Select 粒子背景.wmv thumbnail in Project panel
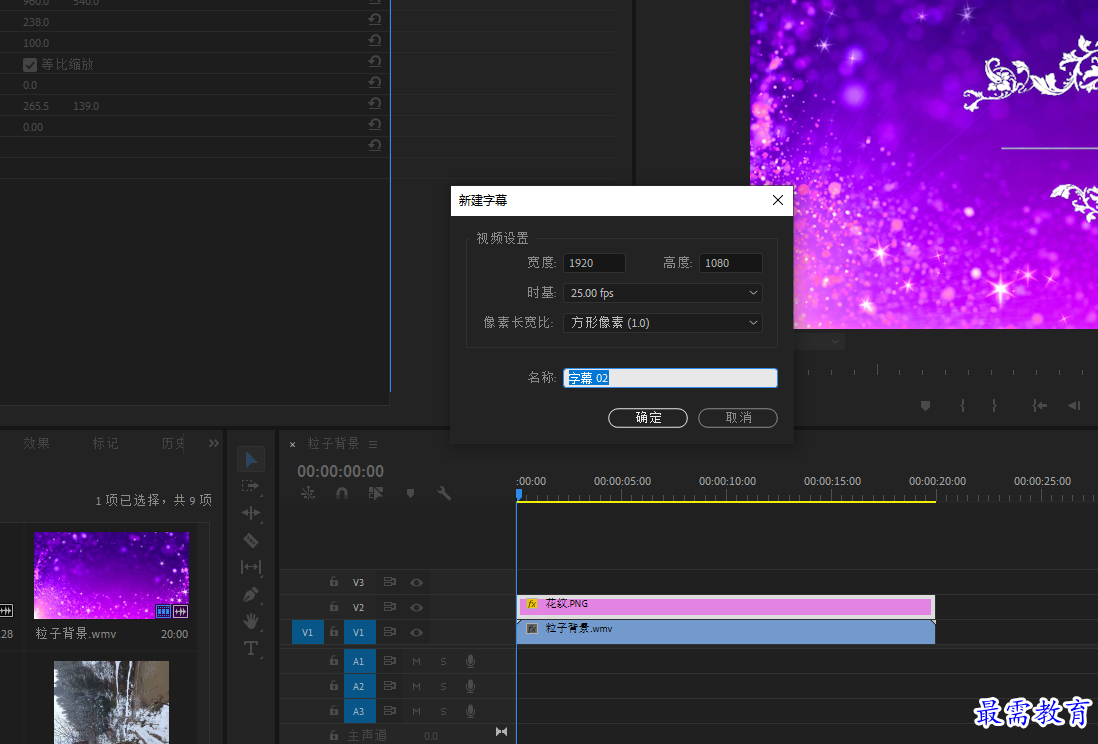The height and width of the screenshot is (744, 1098). point(111,575)
